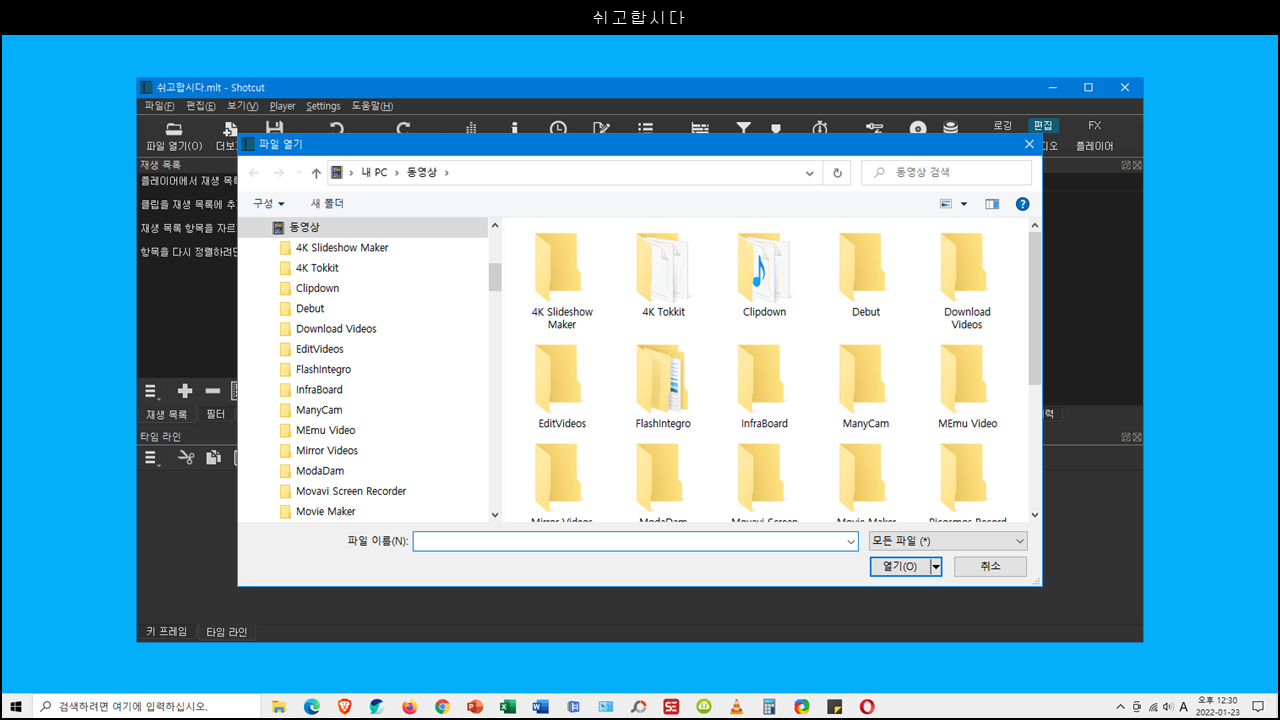Open Excel from the taskbar
This screenshot has width=1280, height=720.
pyautogui.click(x=507, y=706)
